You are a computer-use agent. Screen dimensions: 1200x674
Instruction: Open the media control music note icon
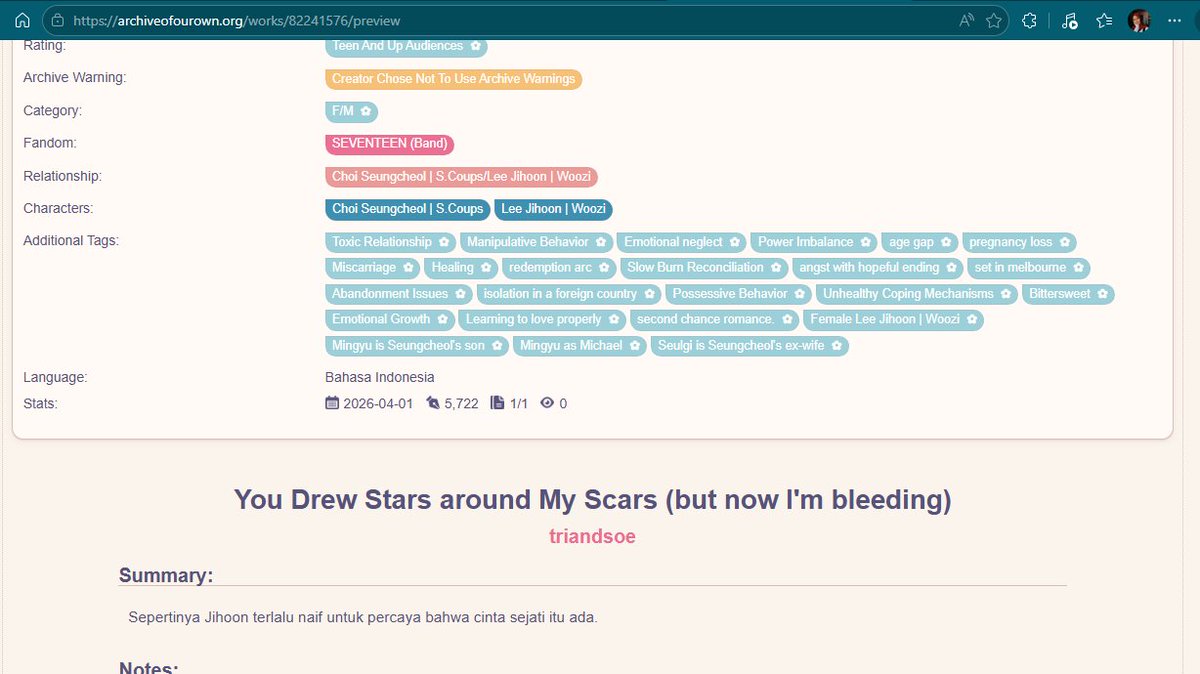tap(1070, 20)
